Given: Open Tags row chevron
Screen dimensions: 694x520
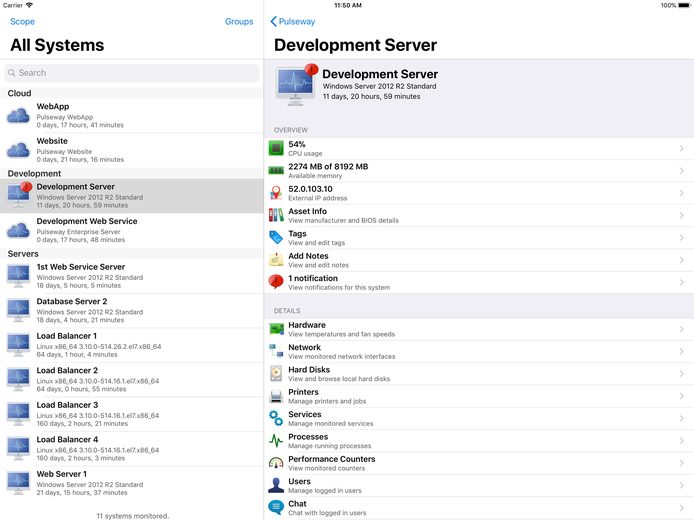Looking at the screenshot, I should 682,238.
